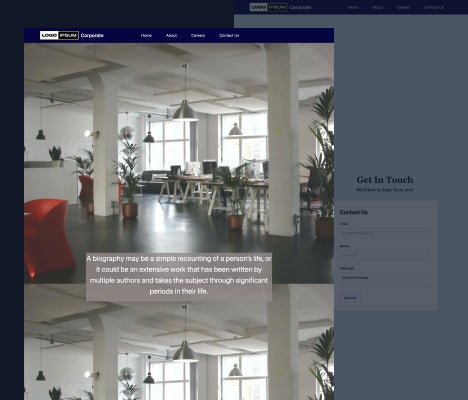Open Home in the foreground page navbar
Screen dimensions: 468x400
(x=146, y=35)
